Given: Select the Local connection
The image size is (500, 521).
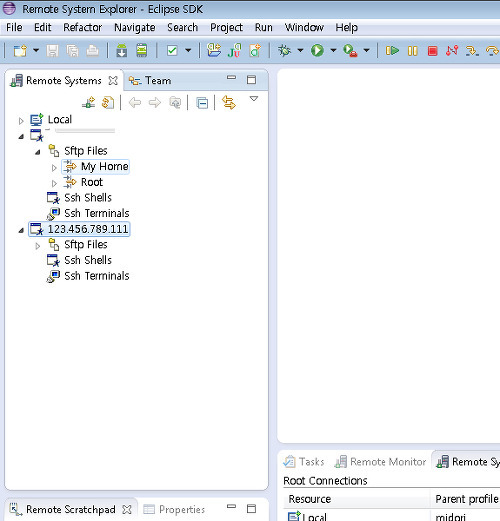Looking at the screenshot, I should click(60, 119).
